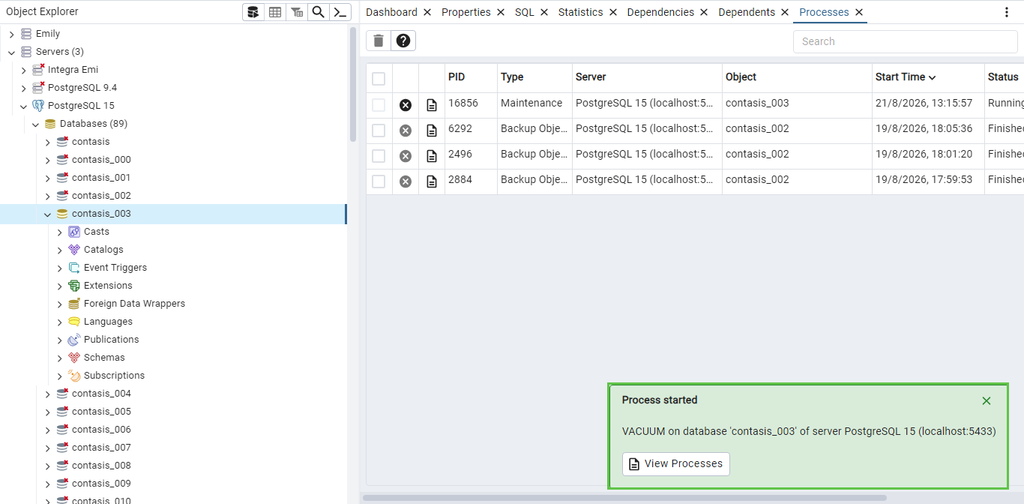Collapse the PostgreSQL 15 server node
1024x504 pixels.
click(x=24, y=106)
